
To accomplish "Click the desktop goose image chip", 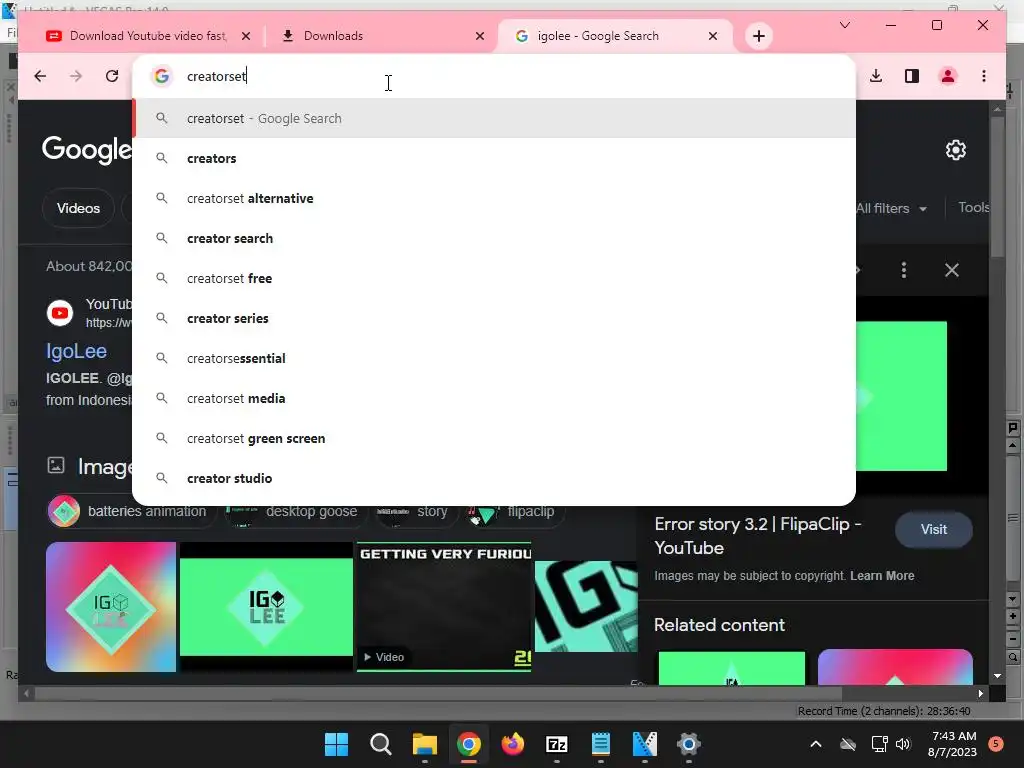I will point(294,511).
